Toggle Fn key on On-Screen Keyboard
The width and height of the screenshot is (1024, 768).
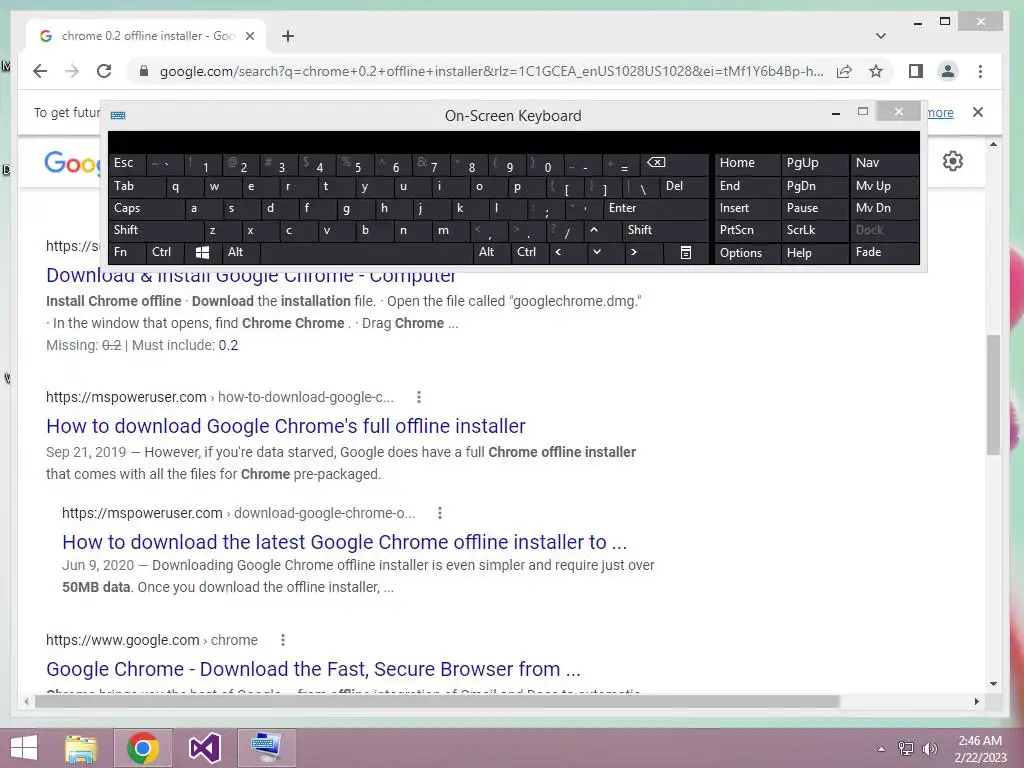tap(127, 252)
